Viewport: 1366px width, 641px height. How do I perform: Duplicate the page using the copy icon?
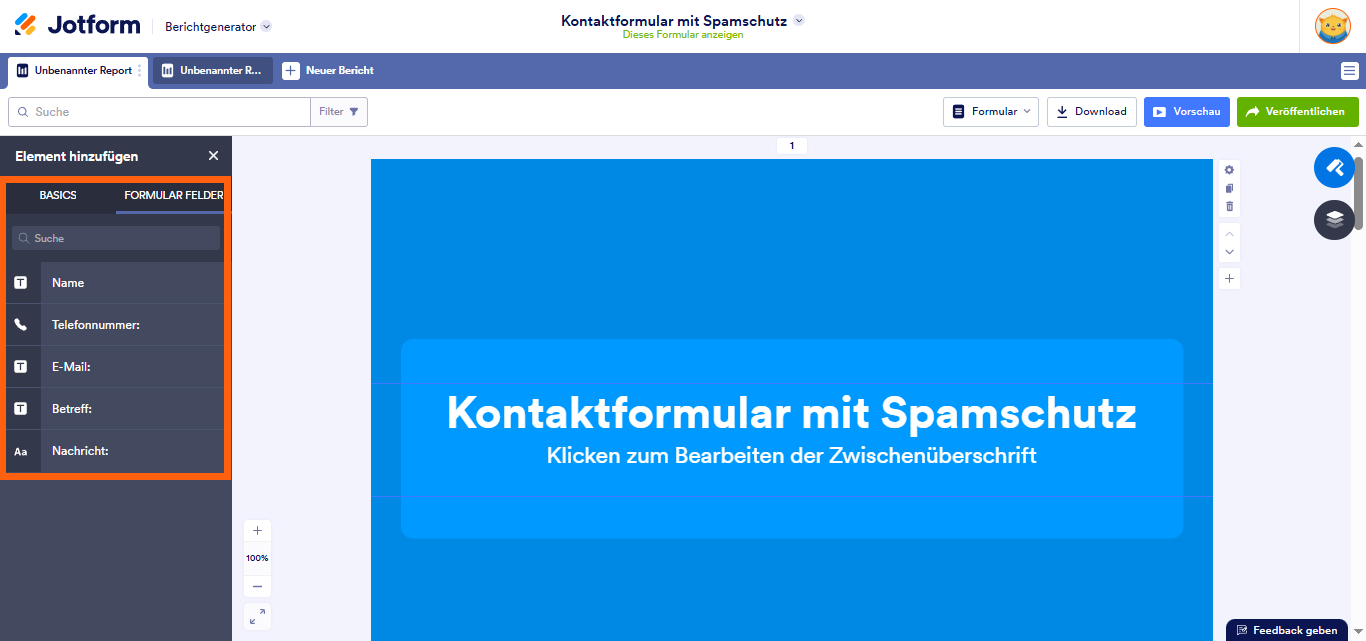click(1229, 188)
